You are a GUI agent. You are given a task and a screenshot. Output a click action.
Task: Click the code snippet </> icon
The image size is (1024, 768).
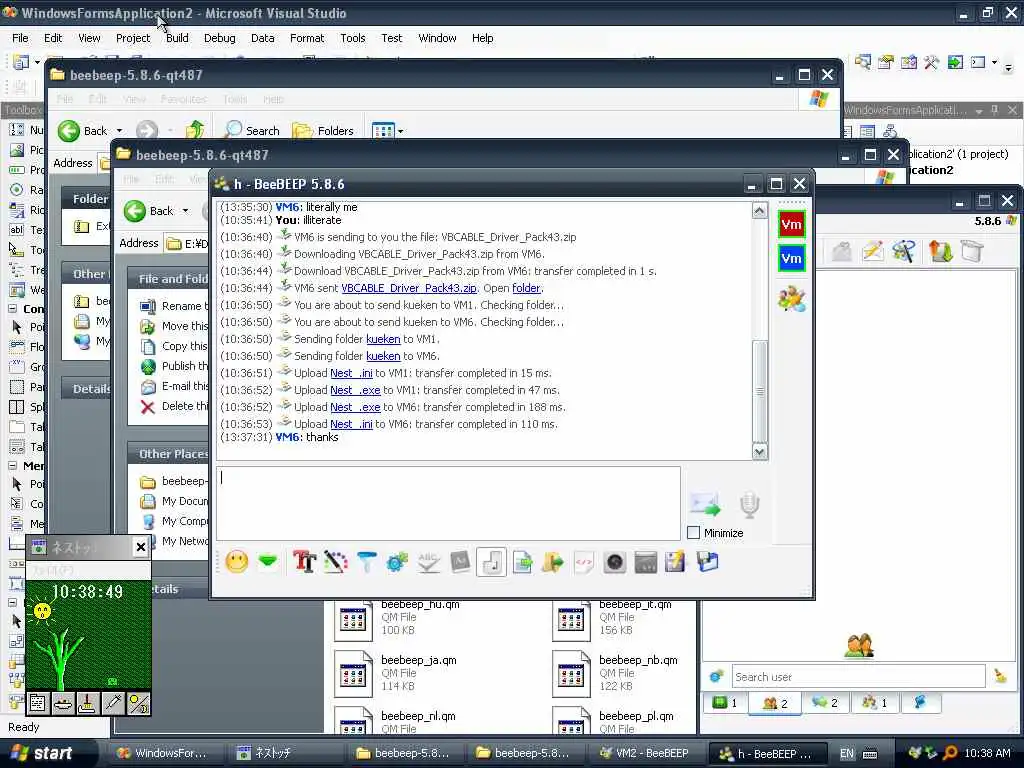point(583,562)
